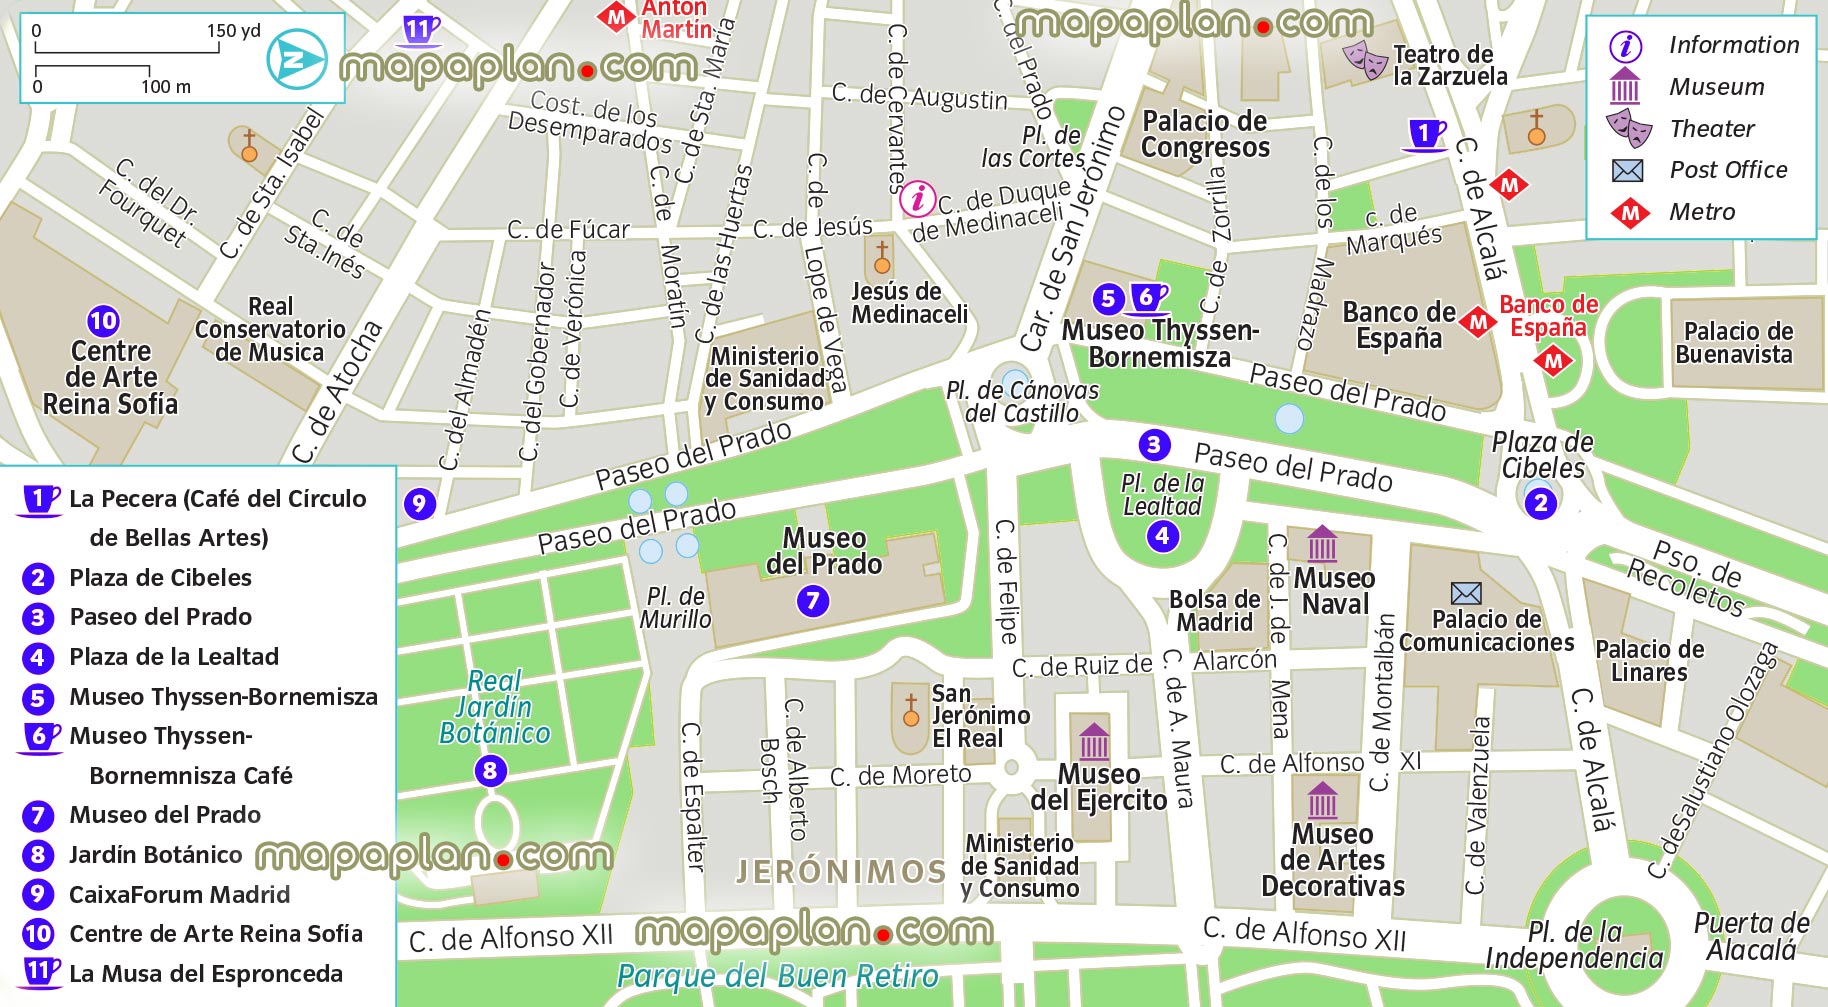The width and height of the screenshot is (1828, 1007).
Task: Select the list entry 'La Pecera (Café del Círculo'
Action: [x=218, y=499]
